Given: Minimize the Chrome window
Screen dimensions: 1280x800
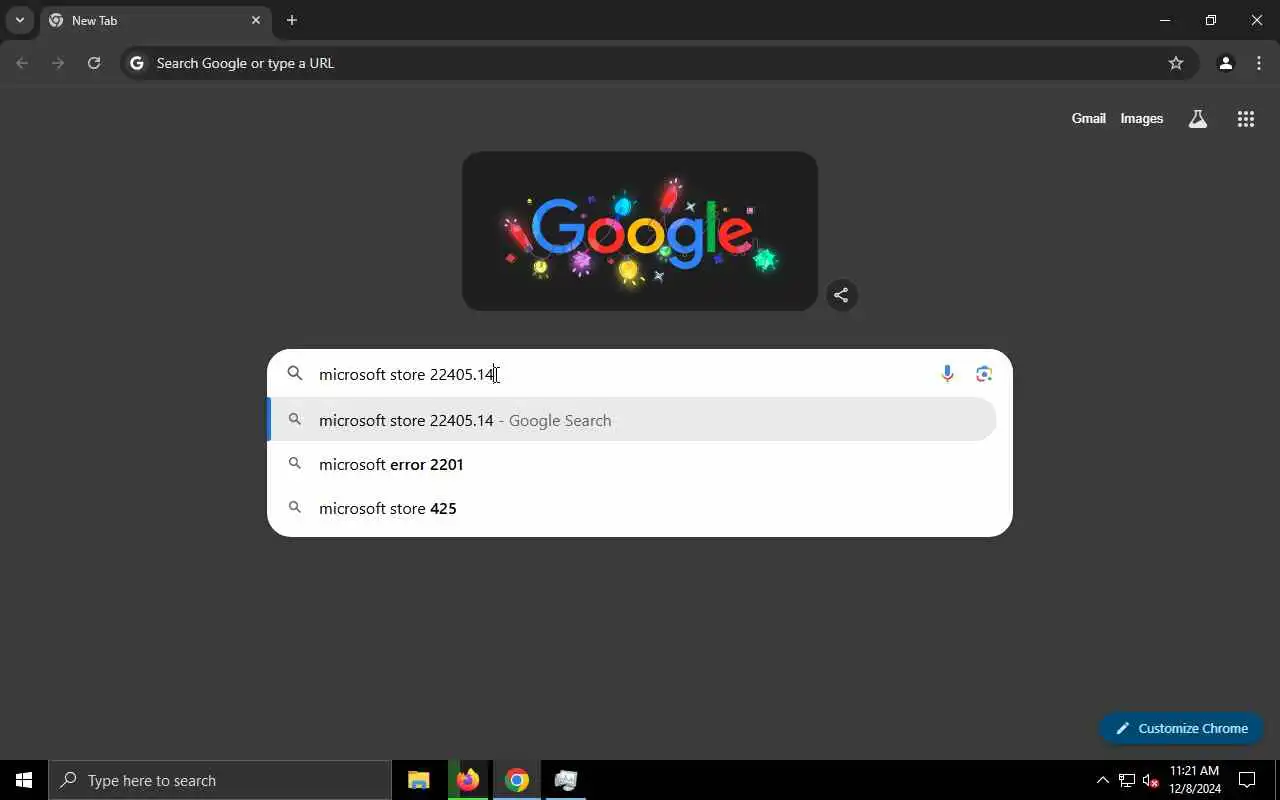Looking at the screenshot, I should coord(1165,20).
